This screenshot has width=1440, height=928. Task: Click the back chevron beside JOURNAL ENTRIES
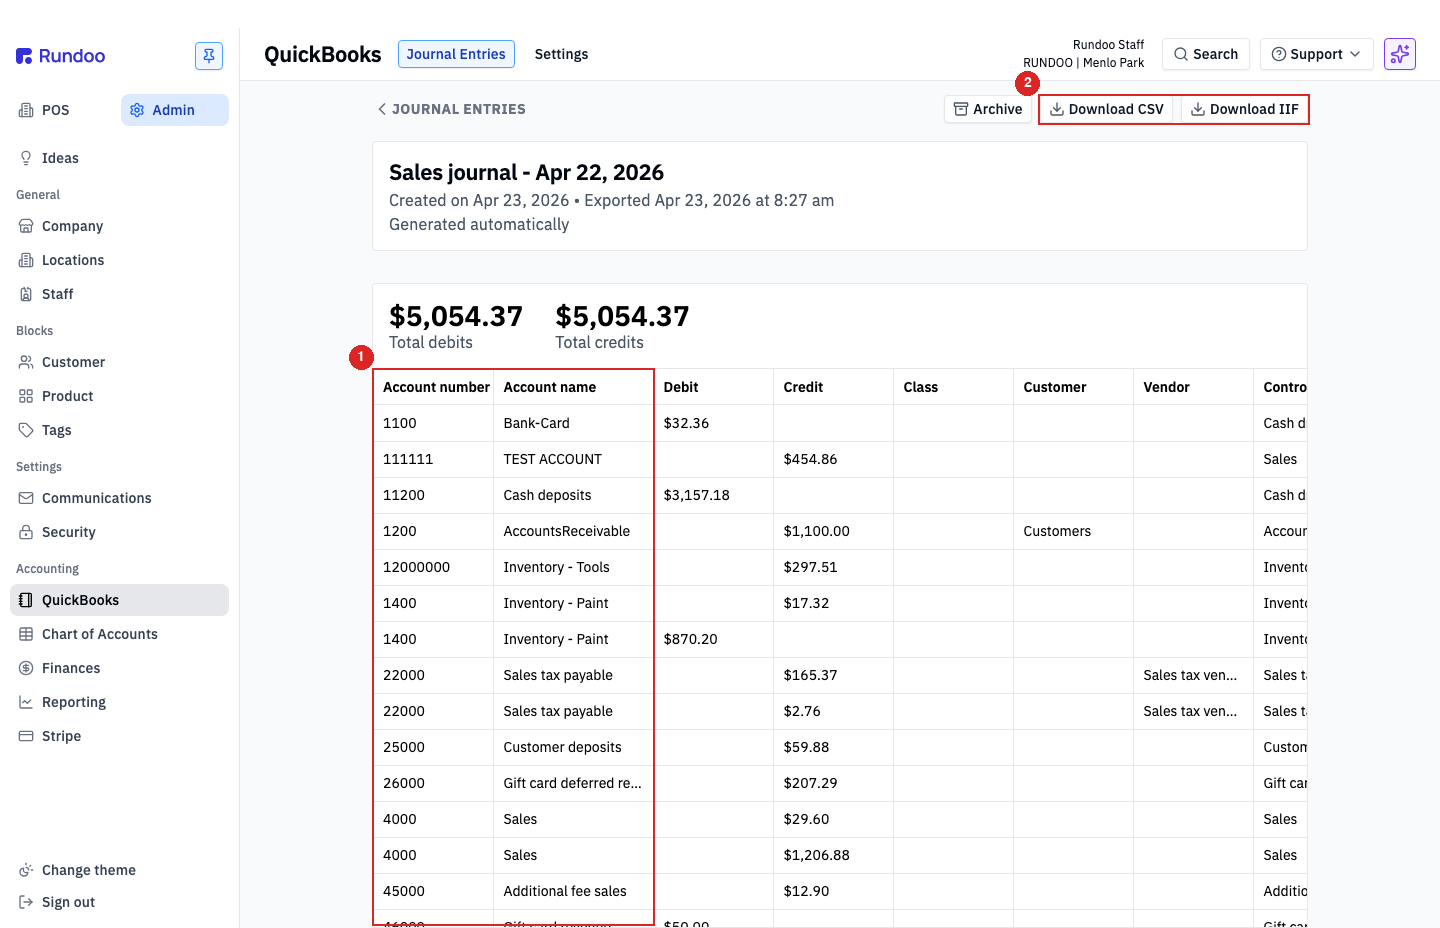click(x=382, y=109)
